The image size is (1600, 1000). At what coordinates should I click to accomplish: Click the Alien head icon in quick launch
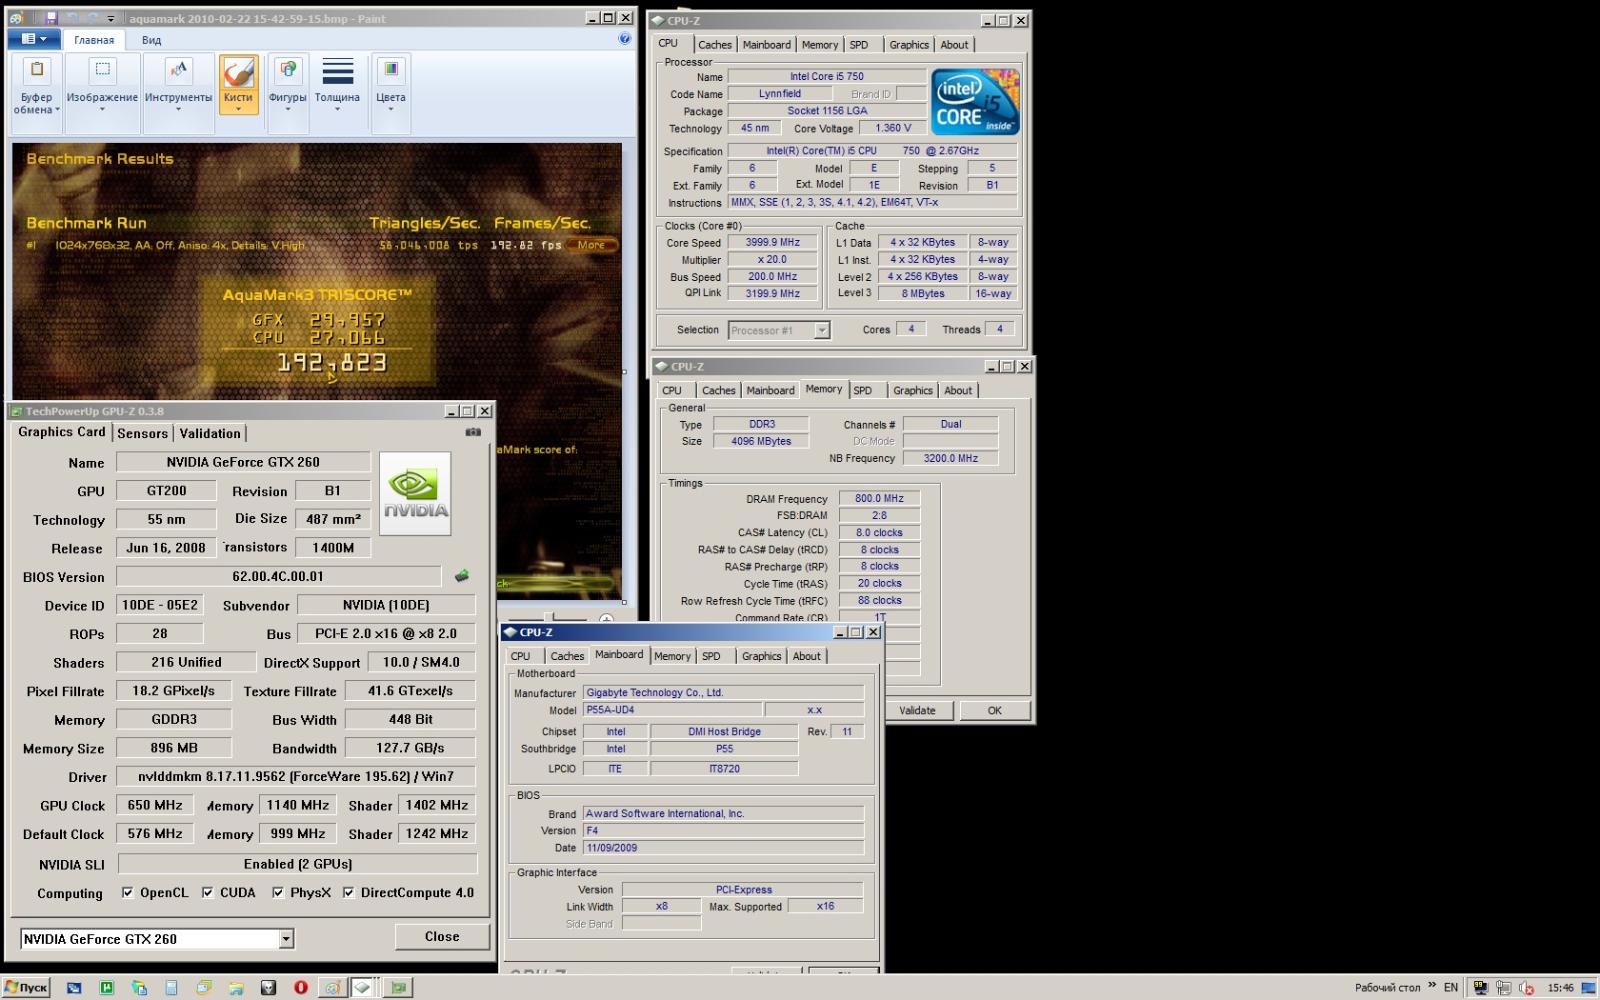[268, 987]
